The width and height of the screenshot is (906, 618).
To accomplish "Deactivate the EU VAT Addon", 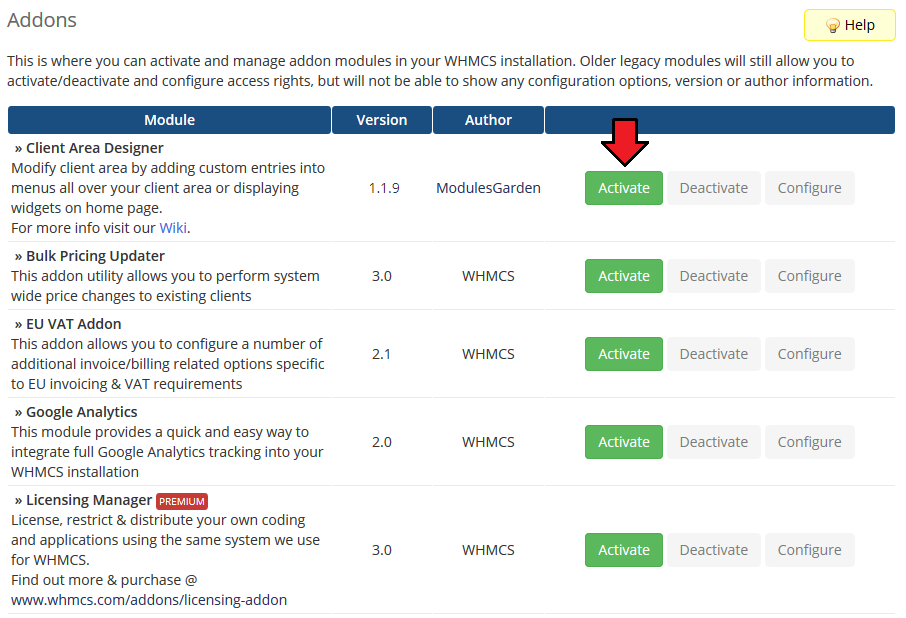I will (714, 354).
